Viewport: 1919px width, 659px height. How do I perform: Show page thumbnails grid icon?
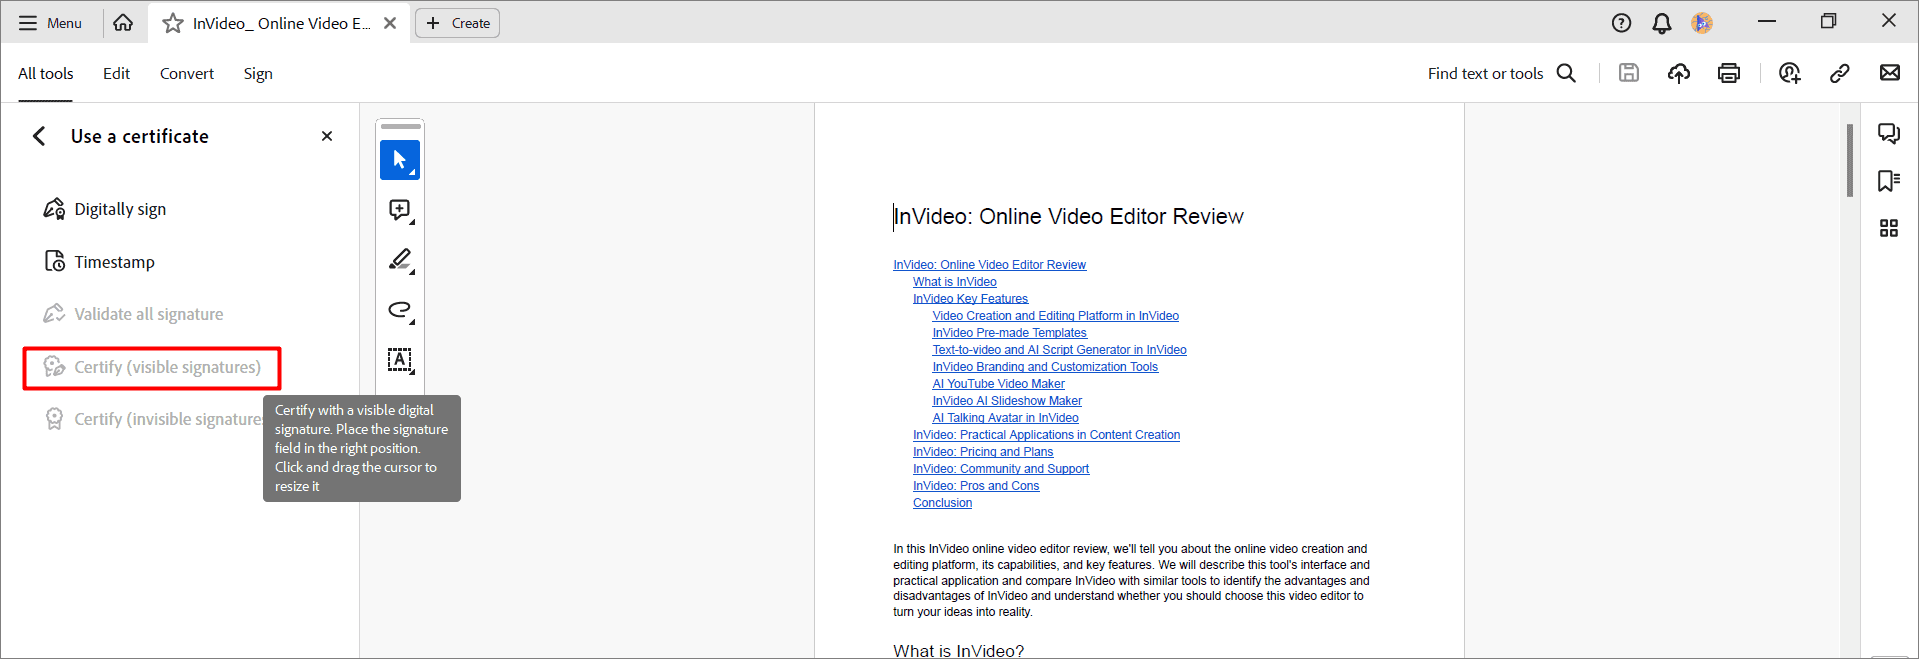1889,229
